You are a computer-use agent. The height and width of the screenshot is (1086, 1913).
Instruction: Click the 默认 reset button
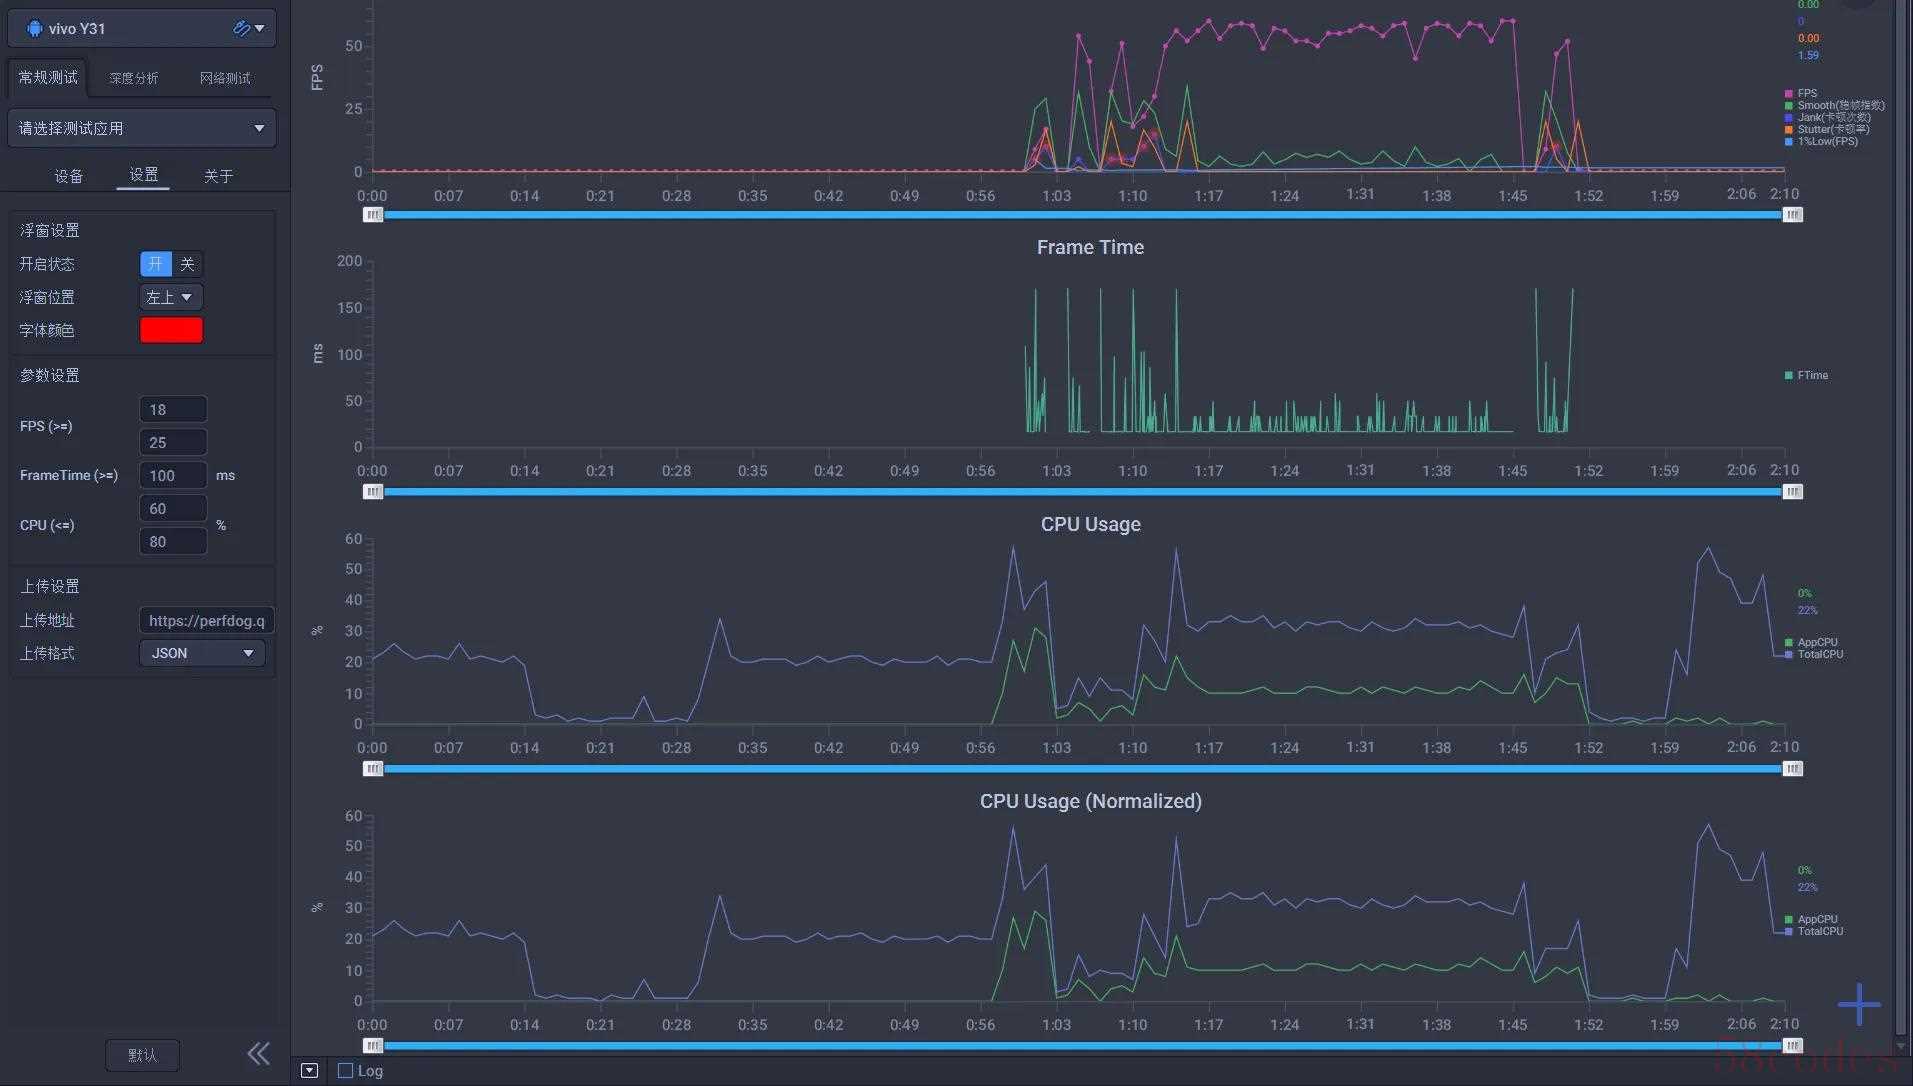[142, 1055]
